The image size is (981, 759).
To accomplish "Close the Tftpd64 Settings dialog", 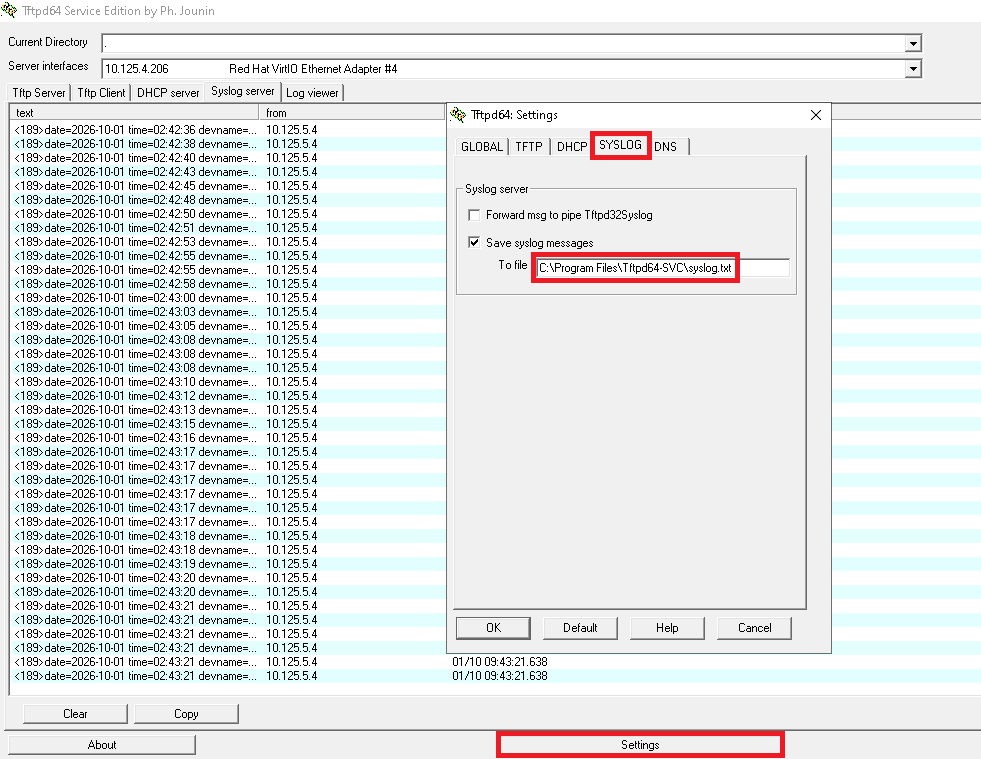I will (816, 115).
